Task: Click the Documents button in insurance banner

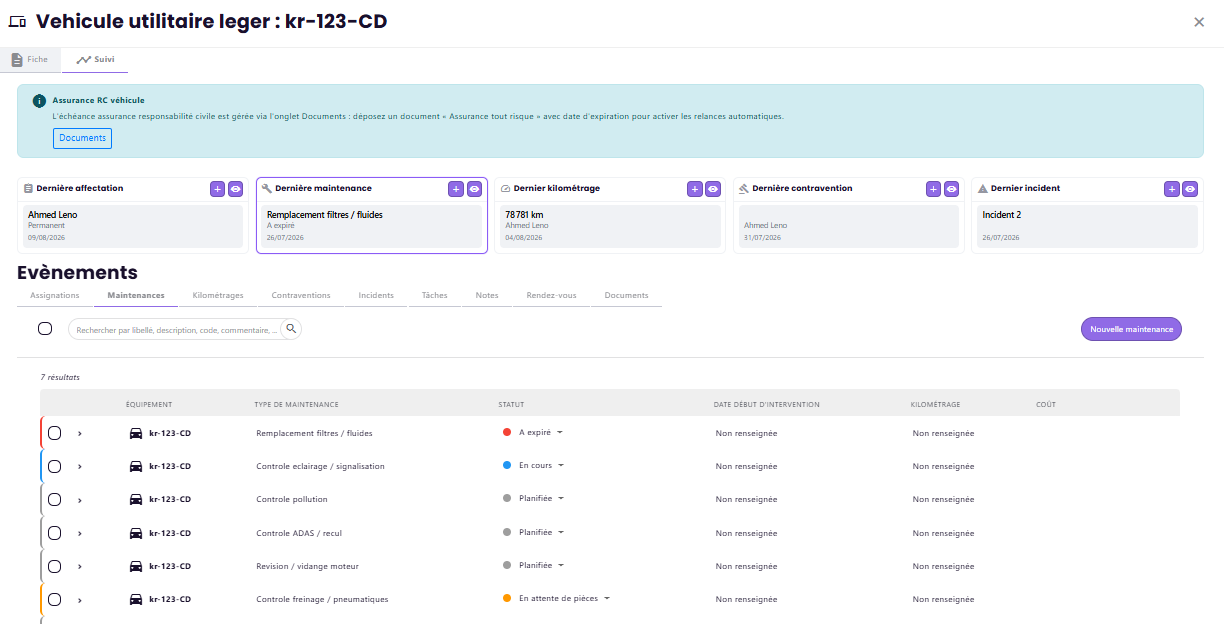Action: (x=83, y=138)
